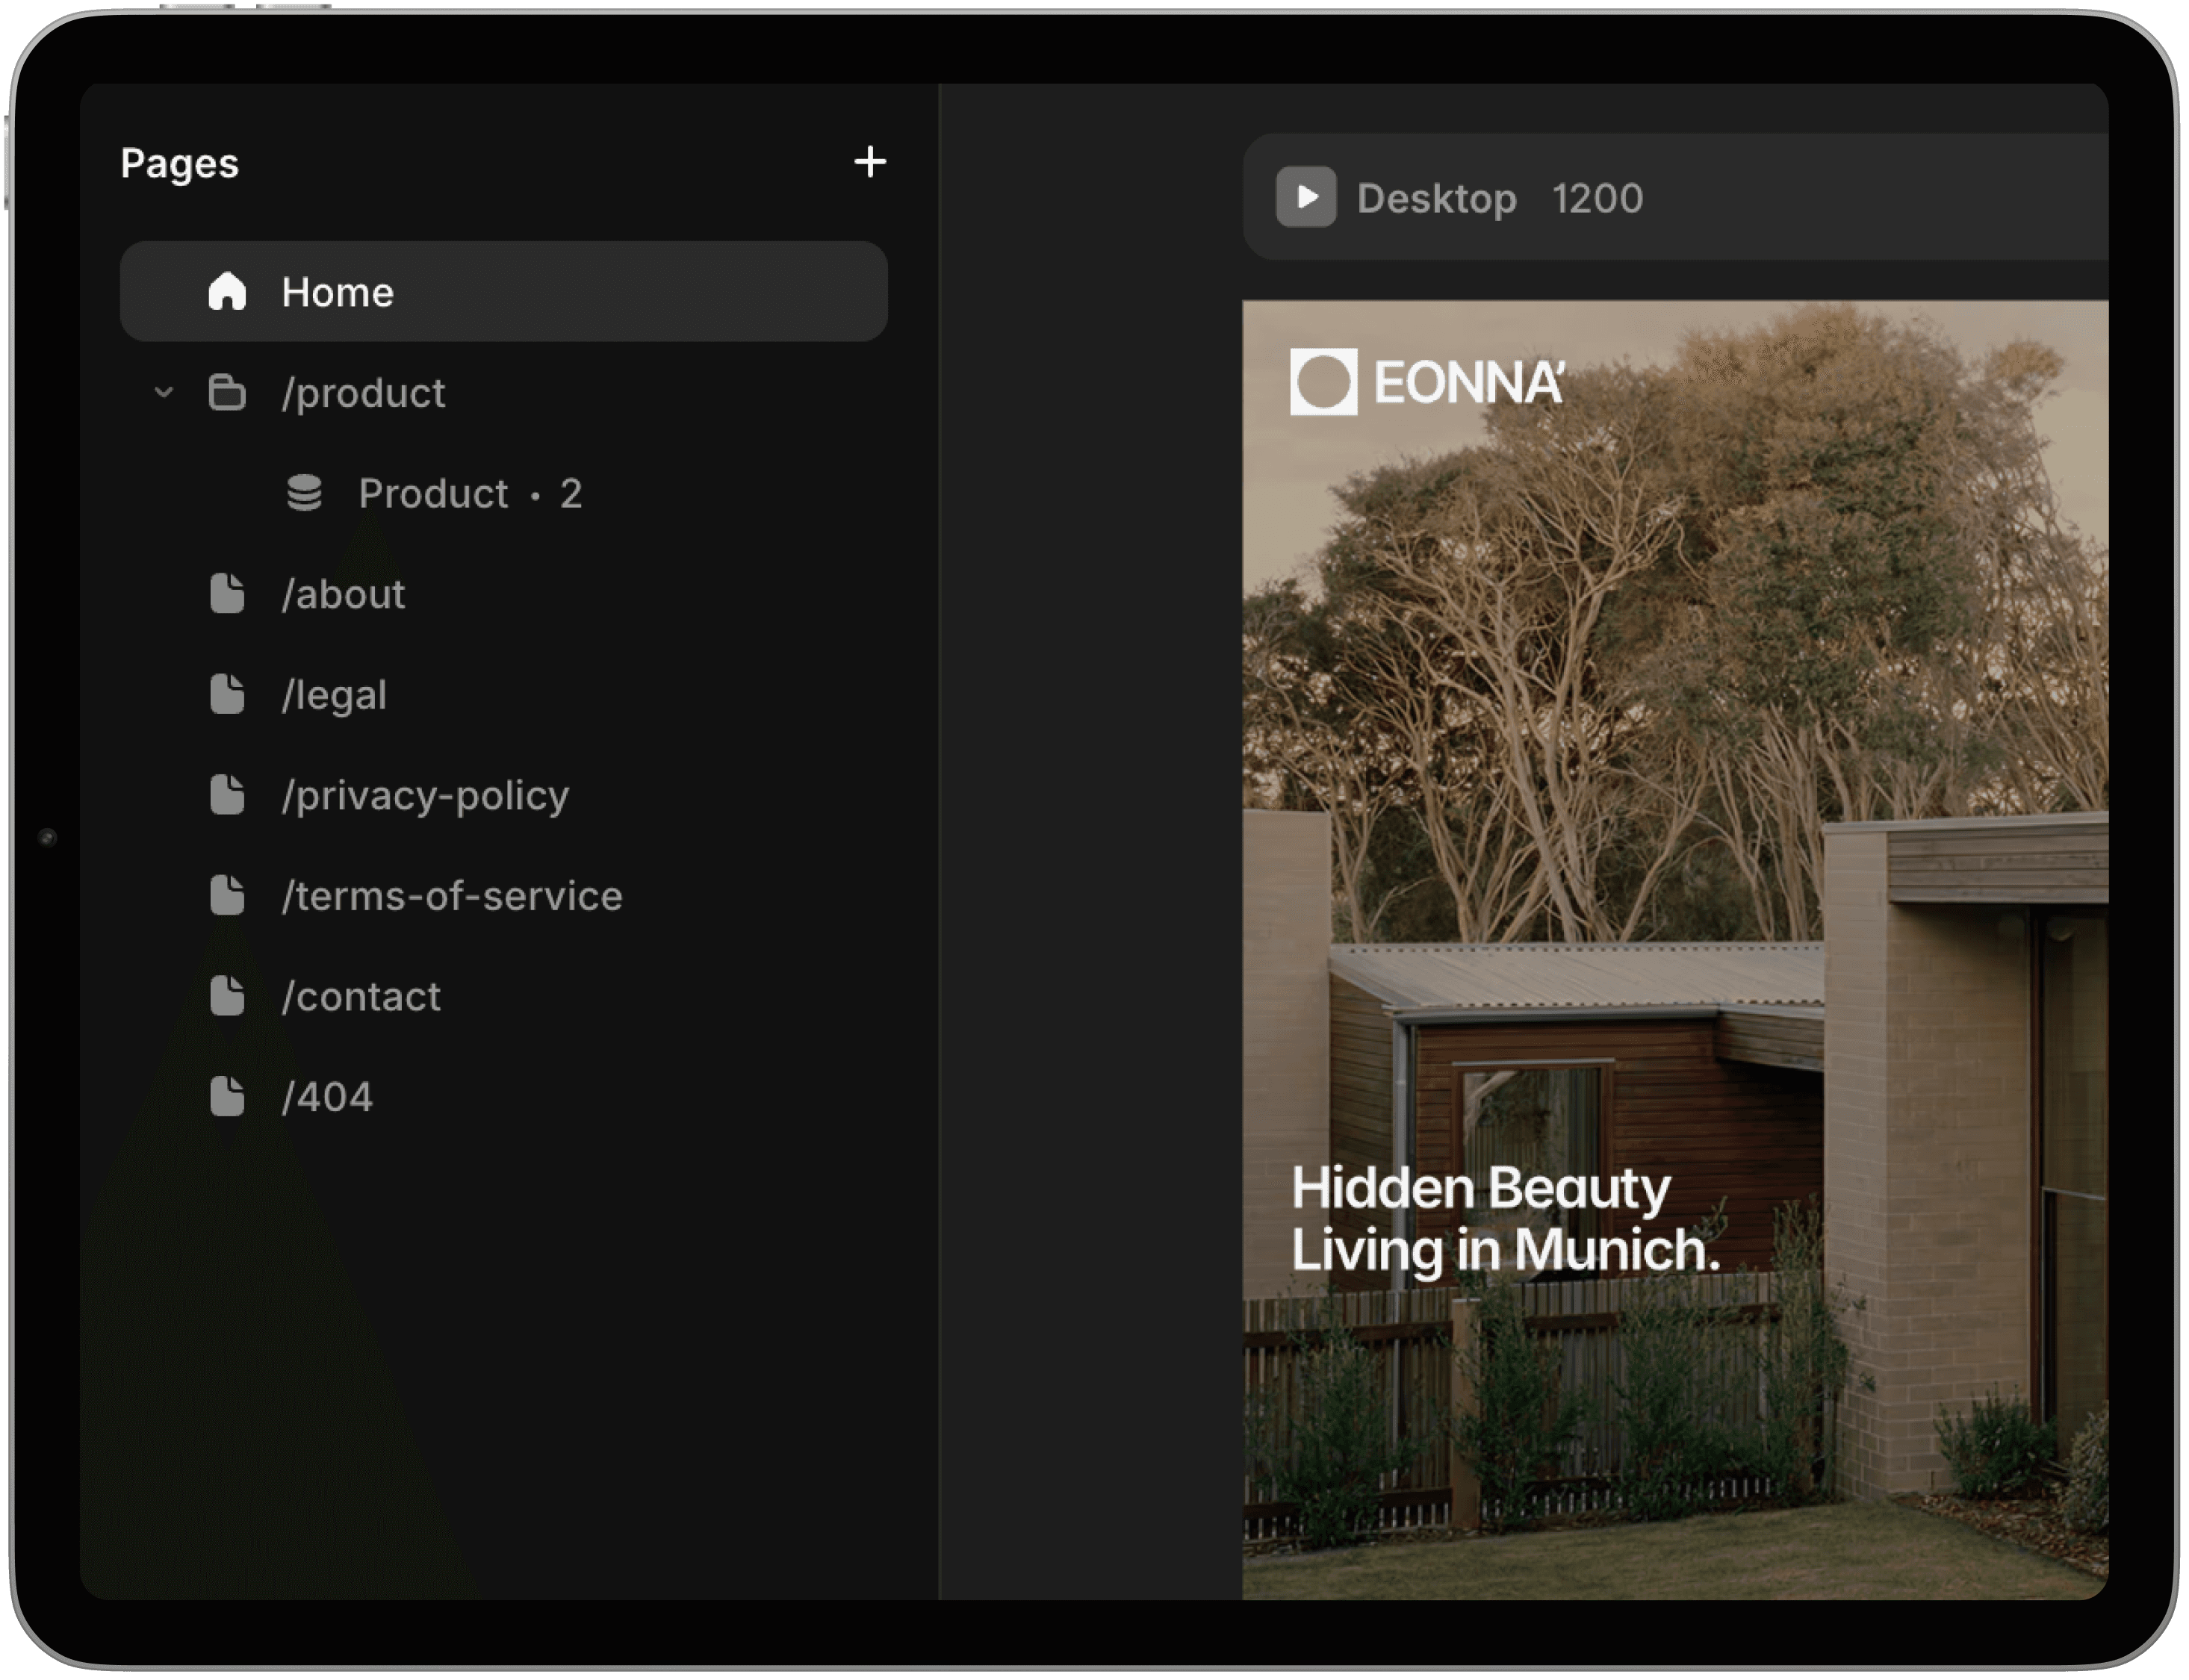Click the 1200 width value
Image resolution: width=2189 pixels, height=1680 pixels.
pos(1597,198)
